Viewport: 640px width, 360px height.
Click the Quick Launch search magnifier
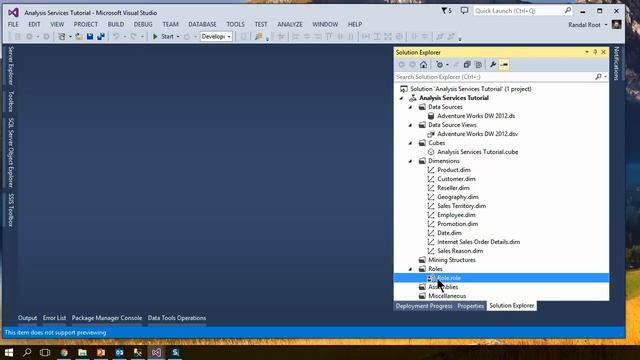tap(568, 11)
